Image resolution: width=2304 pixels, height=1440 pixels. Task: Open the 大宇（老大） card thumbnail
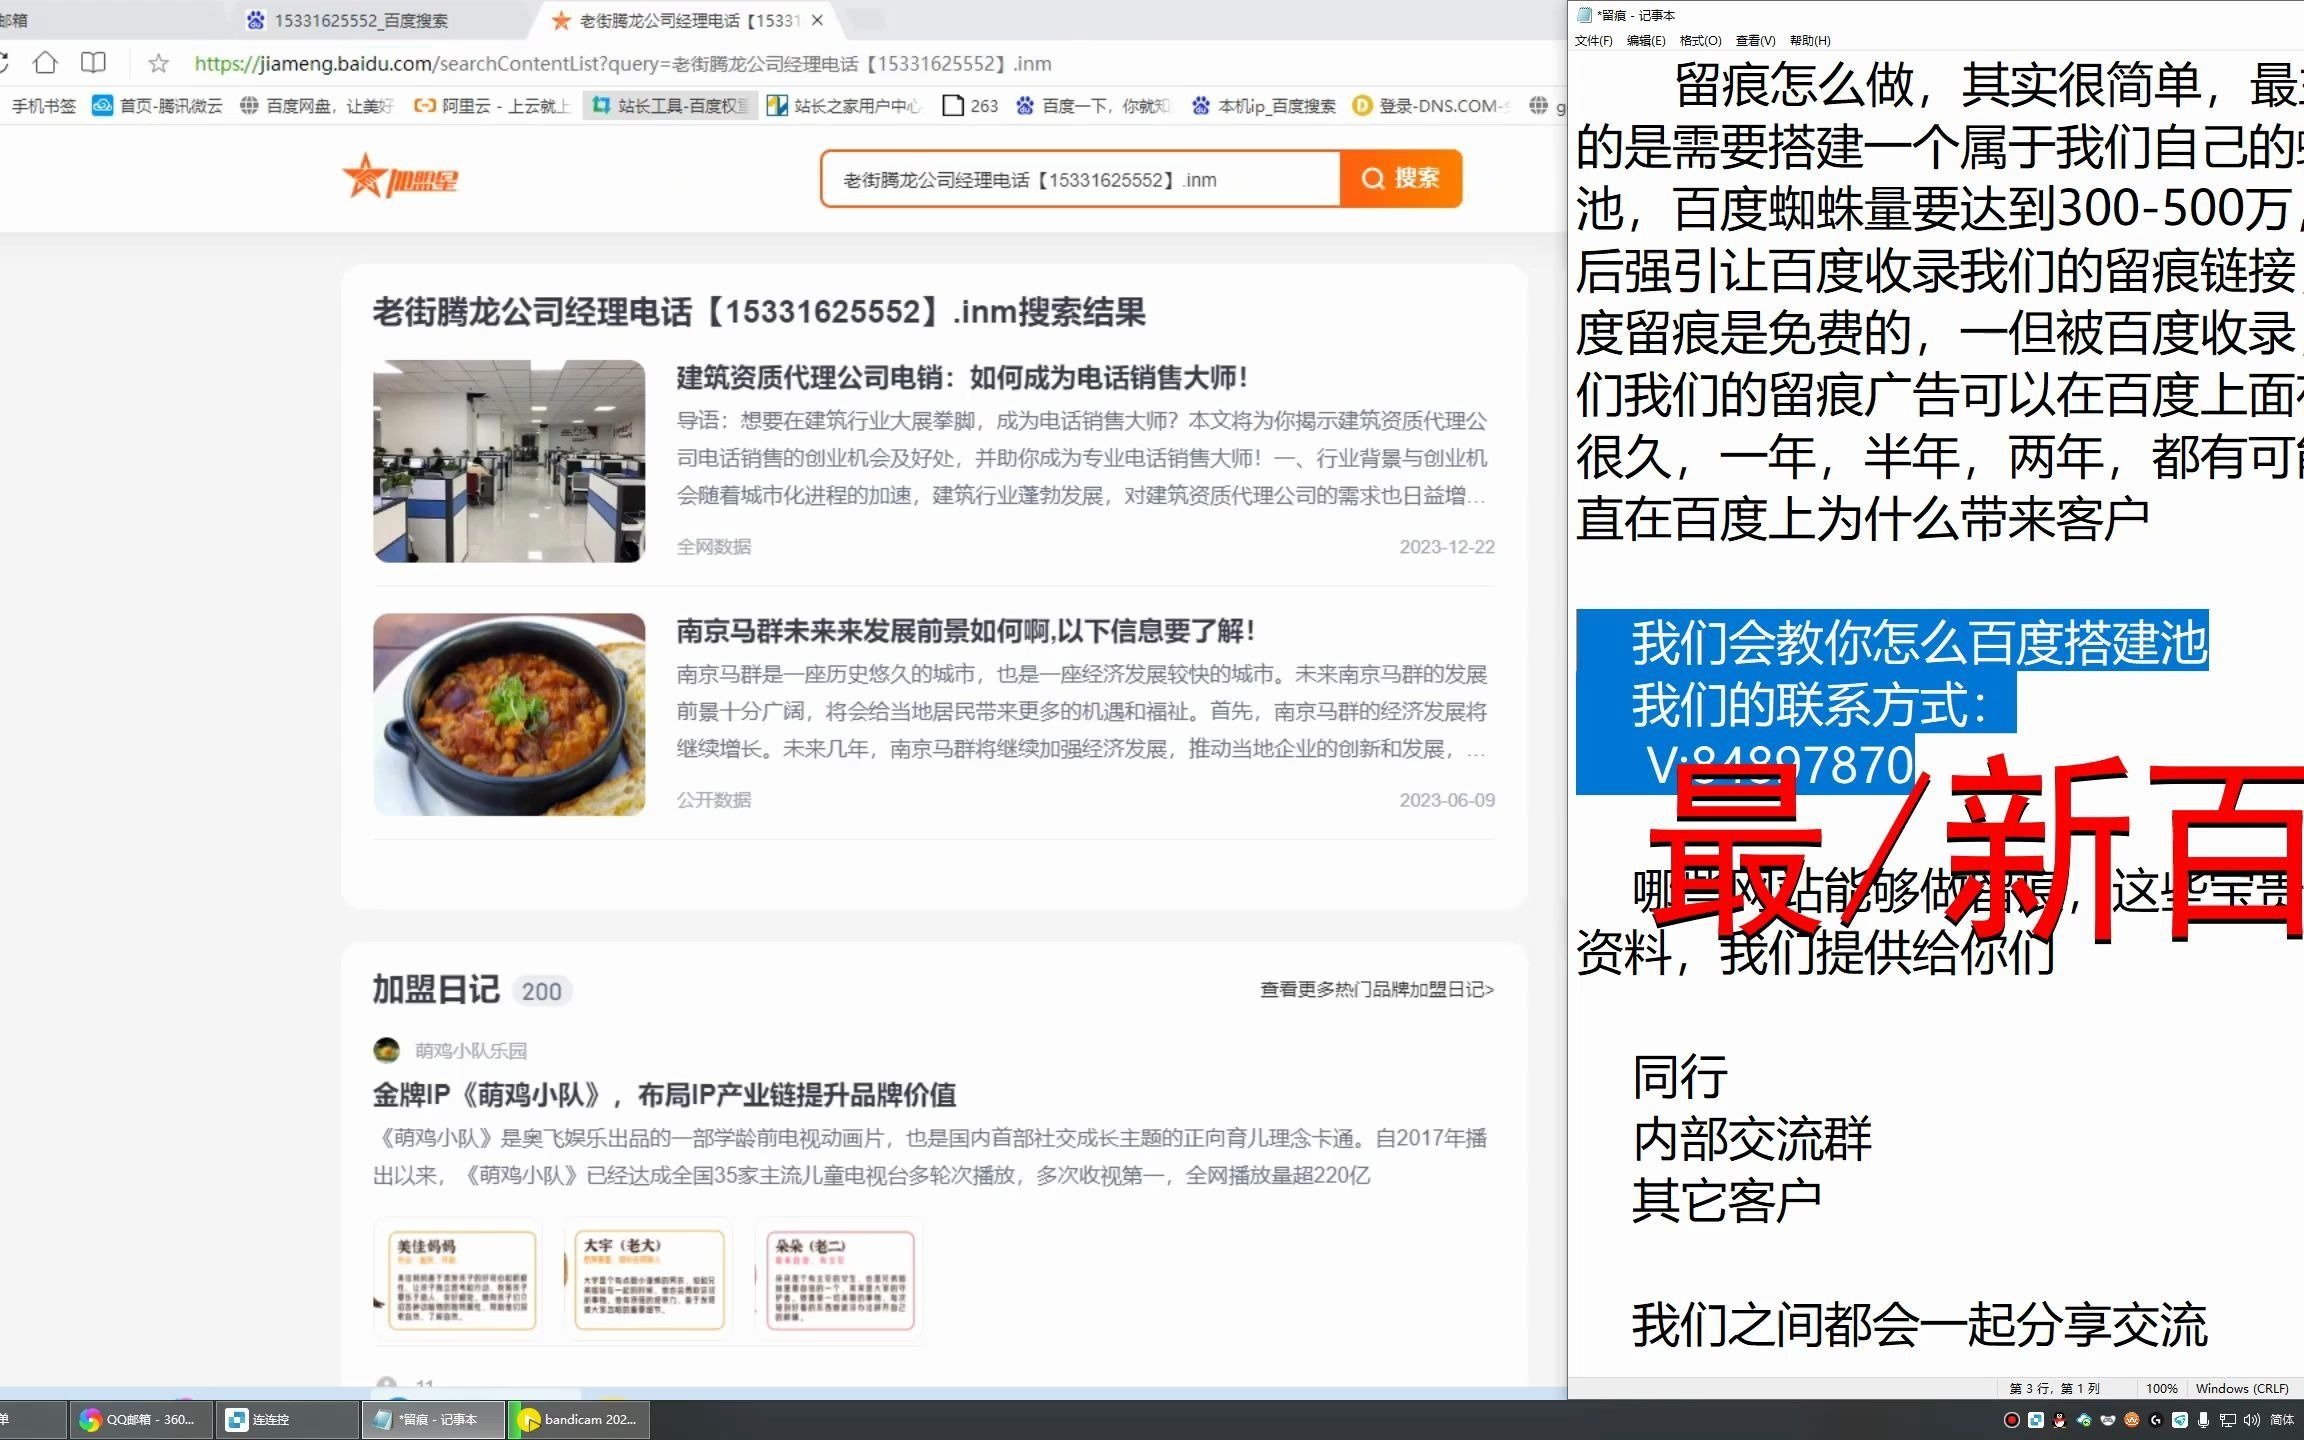(649, 1279)
